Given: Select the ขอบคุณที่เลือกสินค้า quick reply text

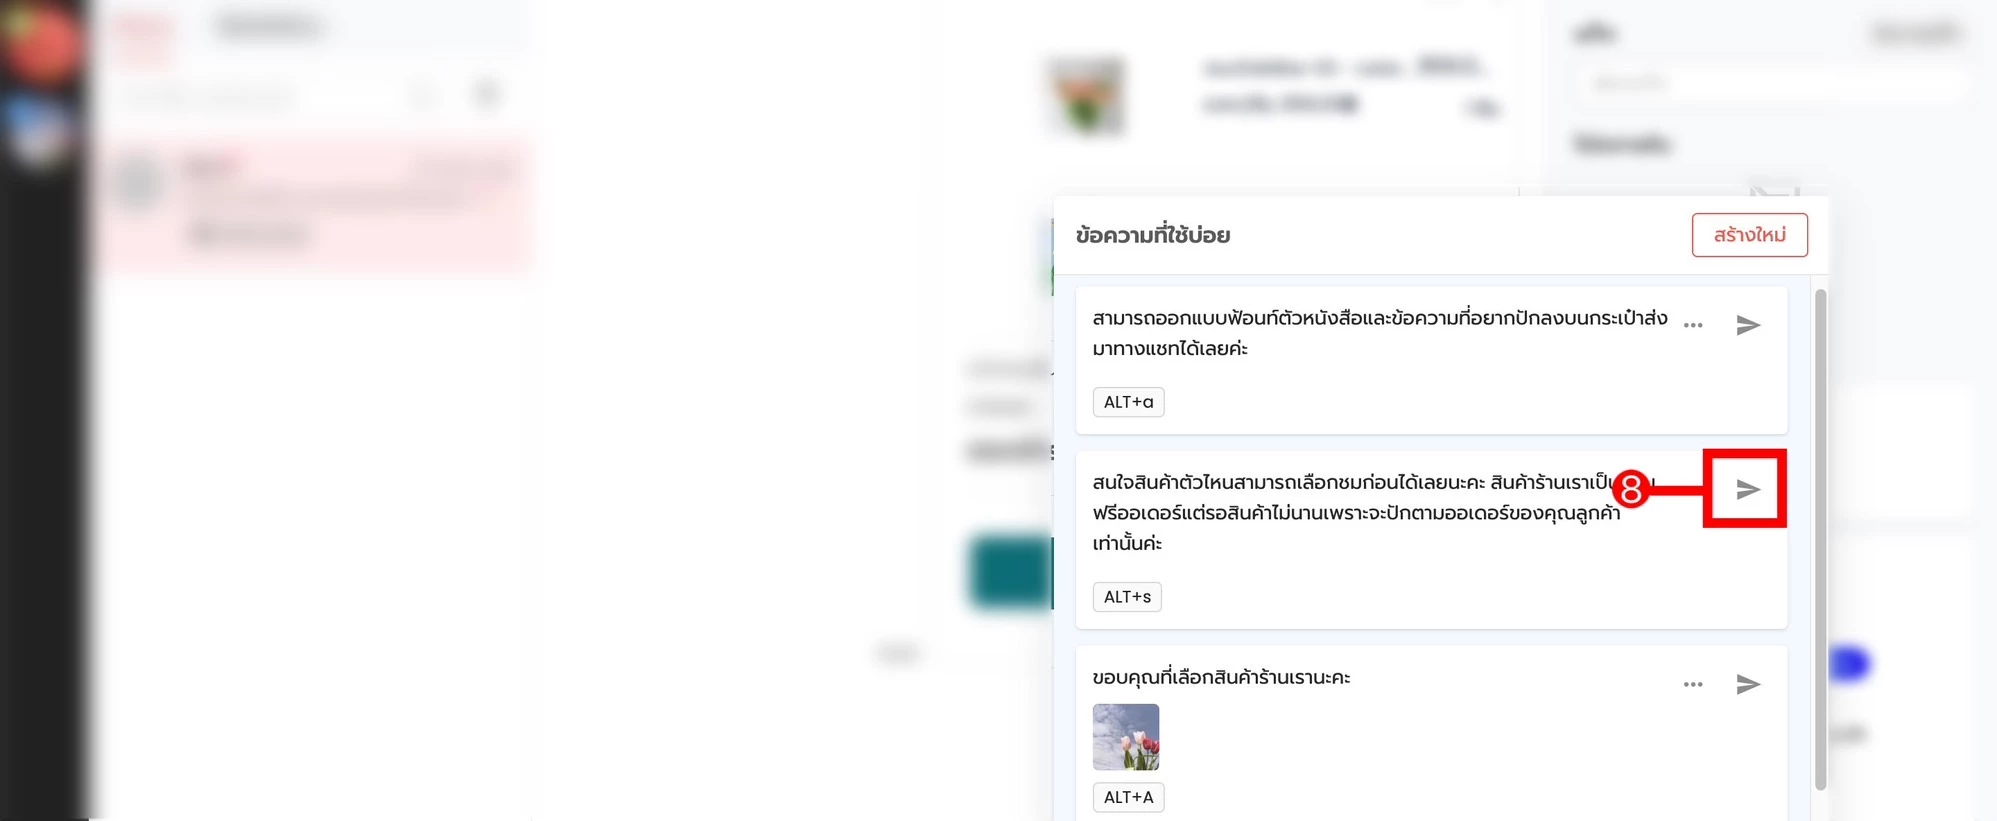Looking at the screenshot, I should click(1221, 677).
